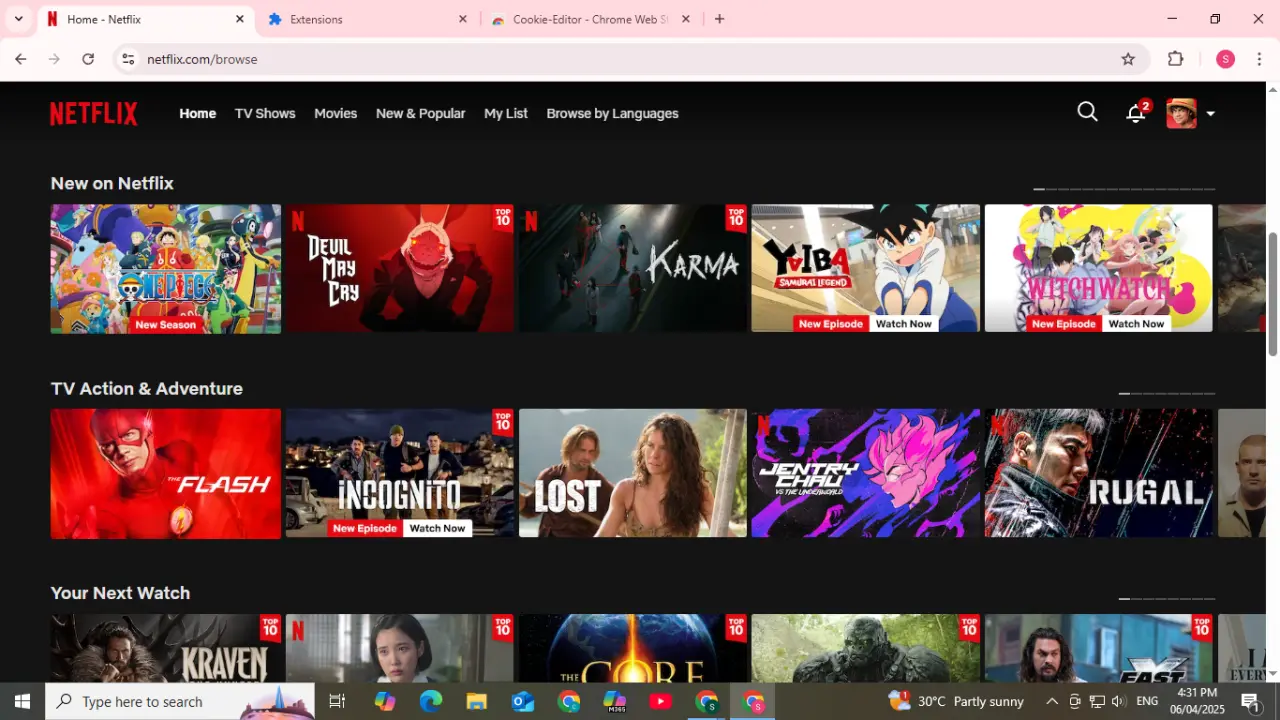Image resolution: width=1280 pixels, height=720 pixels.
Task: Click Watch Now on YAIBA
Action: coord(904,324)
